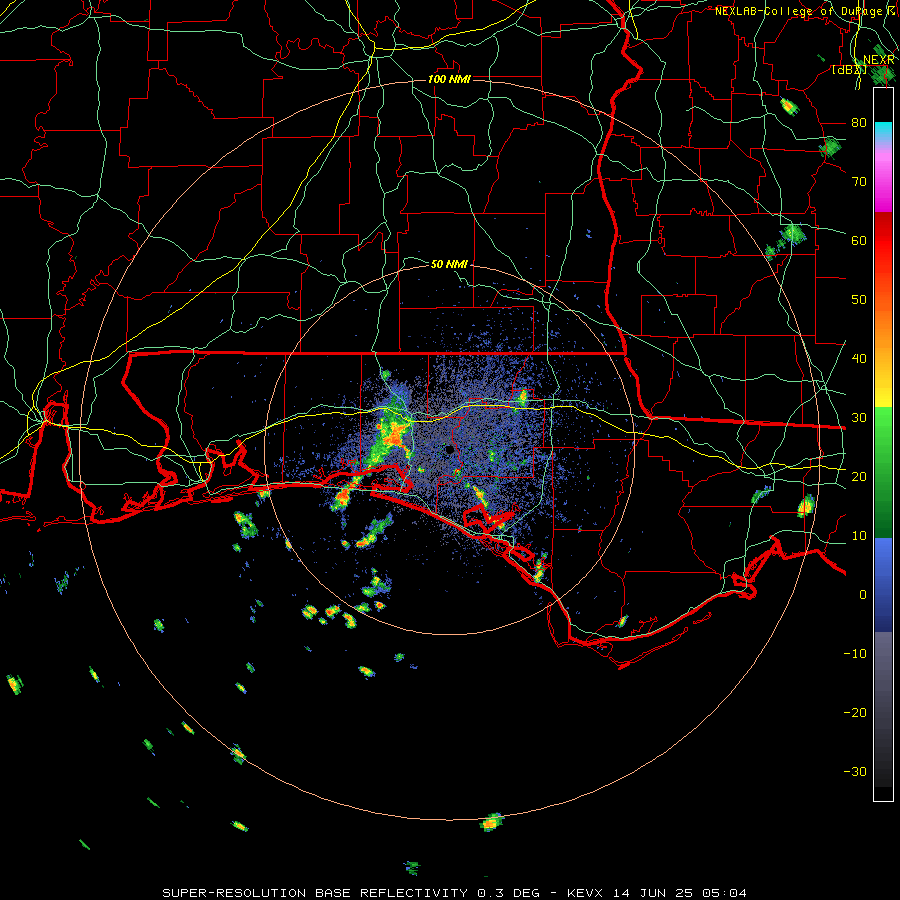Click the black radar site dot at the map center
The height and width of the screenshot is (900, 900).
pos(449,449)
